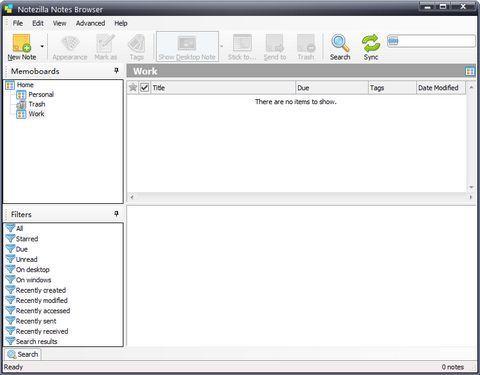
Task: Sort by the Title column header
Action: (x=223, y=88)
